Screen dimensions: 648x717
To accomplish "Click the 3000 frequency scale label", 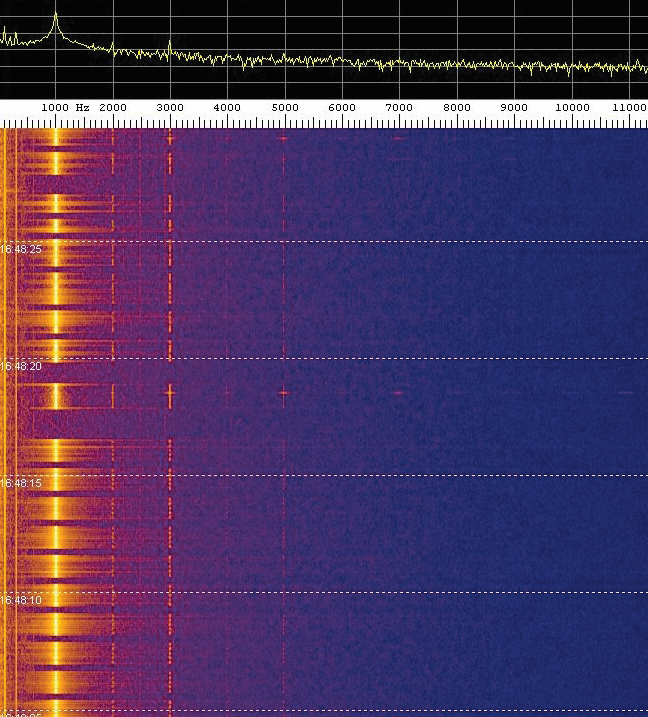I will (170, 107).
